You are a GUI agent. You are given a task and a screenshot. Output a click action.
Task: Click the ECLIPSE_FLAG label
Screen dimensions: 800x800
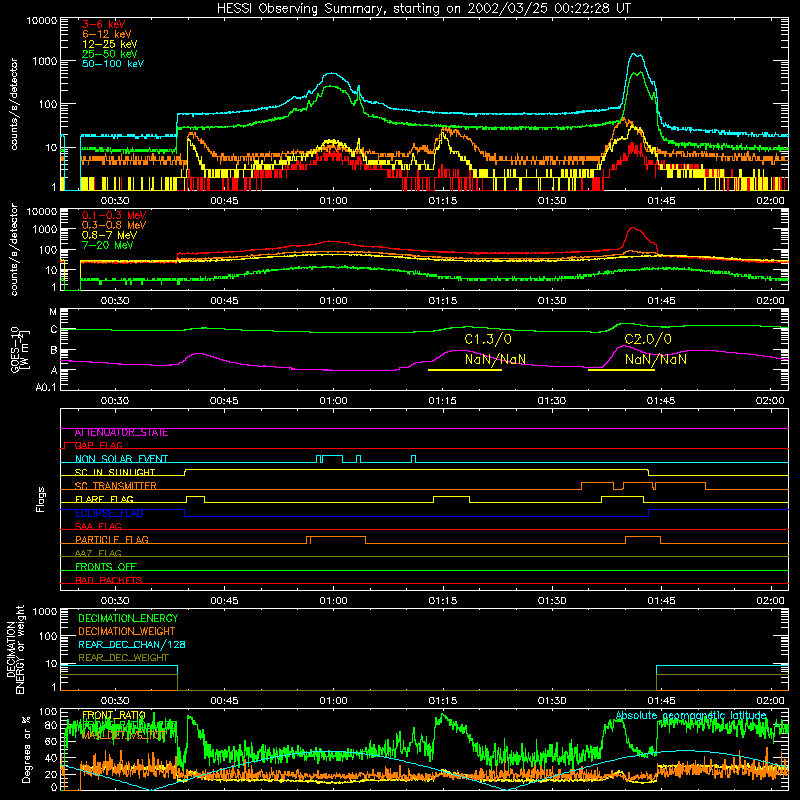click(109, 513)
